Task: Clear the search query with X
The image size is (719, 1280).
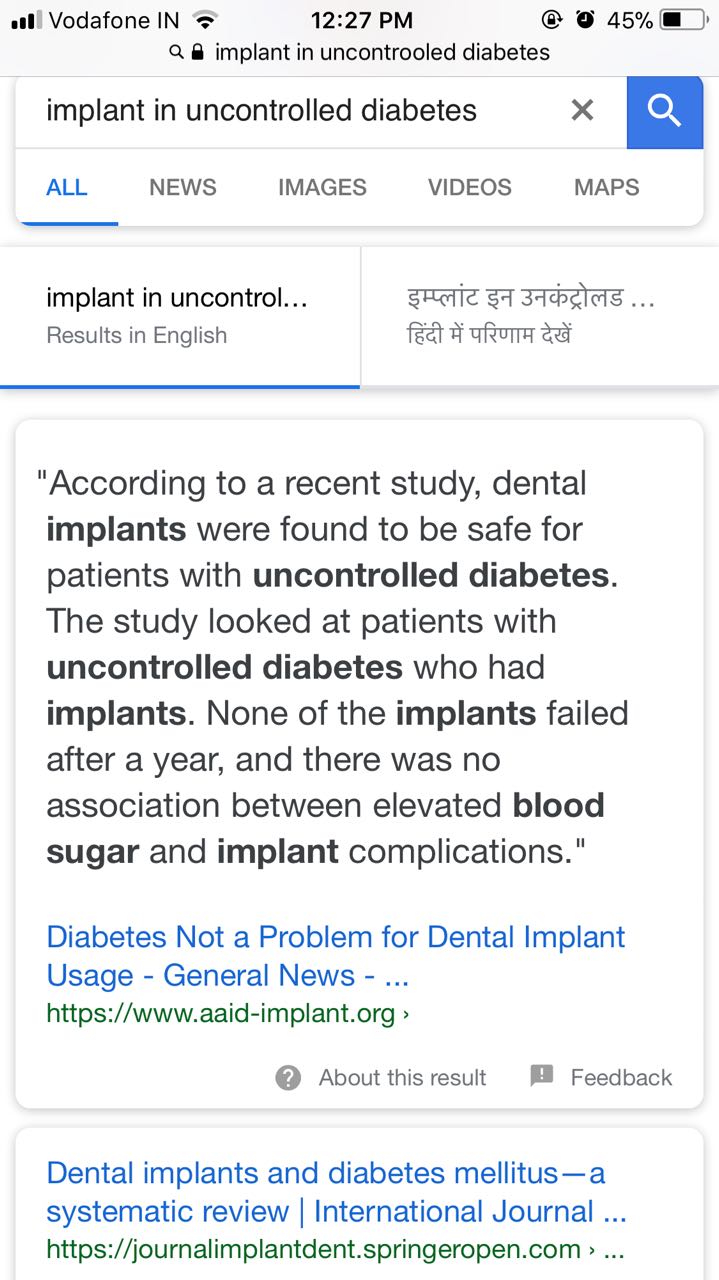Action: (582, 111)
